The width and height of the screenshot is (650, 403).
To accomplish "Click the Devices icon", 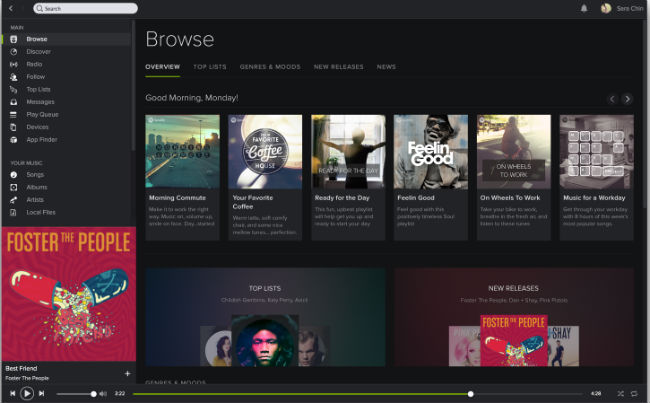I will coord(14,127).
